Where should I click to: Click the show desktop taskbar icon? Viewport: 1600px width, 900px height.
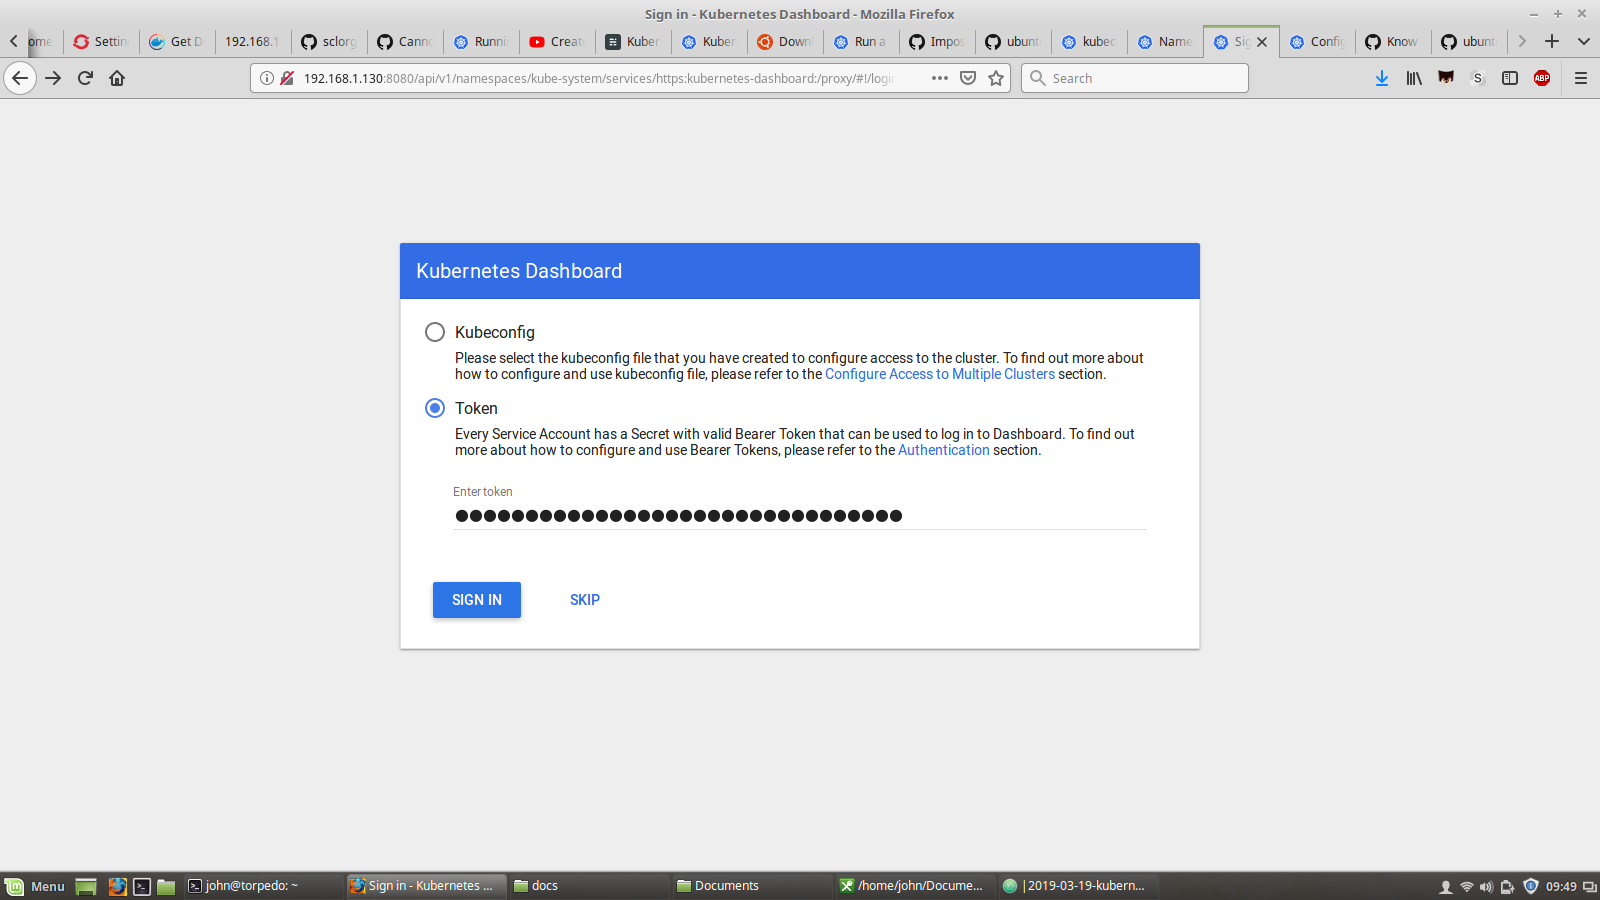(x=86, y=886)
